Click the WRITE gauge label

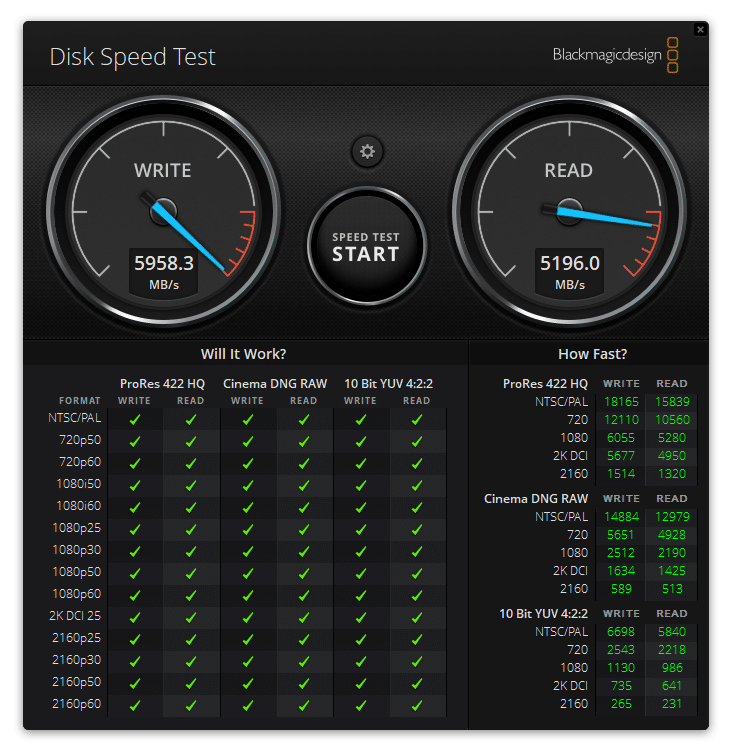click(163, 170)
